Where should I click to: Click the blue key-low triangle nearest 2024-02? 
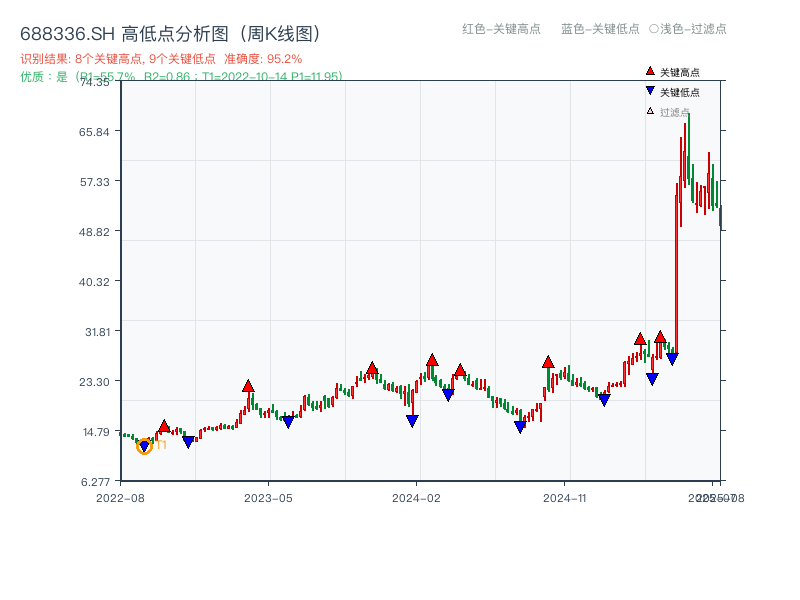pyautogui.click(x=412, y=420)
